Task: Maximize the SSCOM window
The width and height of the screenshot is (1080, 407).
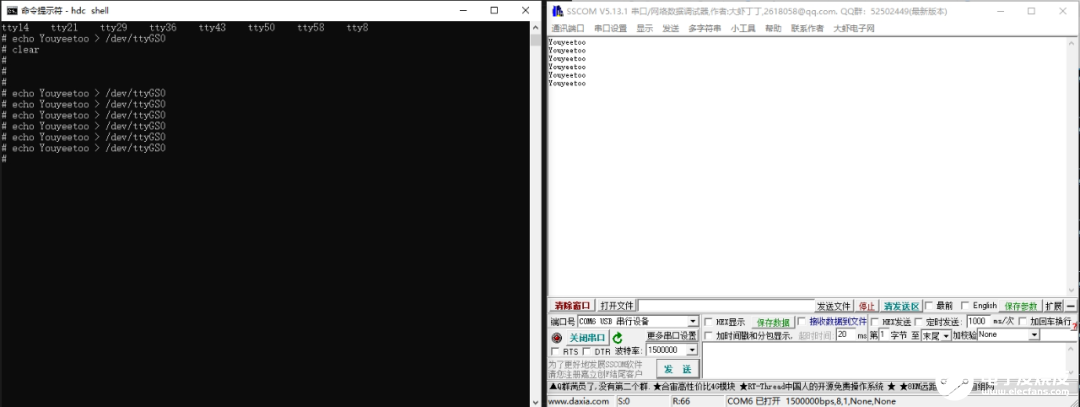Action: pos(1031,11)
